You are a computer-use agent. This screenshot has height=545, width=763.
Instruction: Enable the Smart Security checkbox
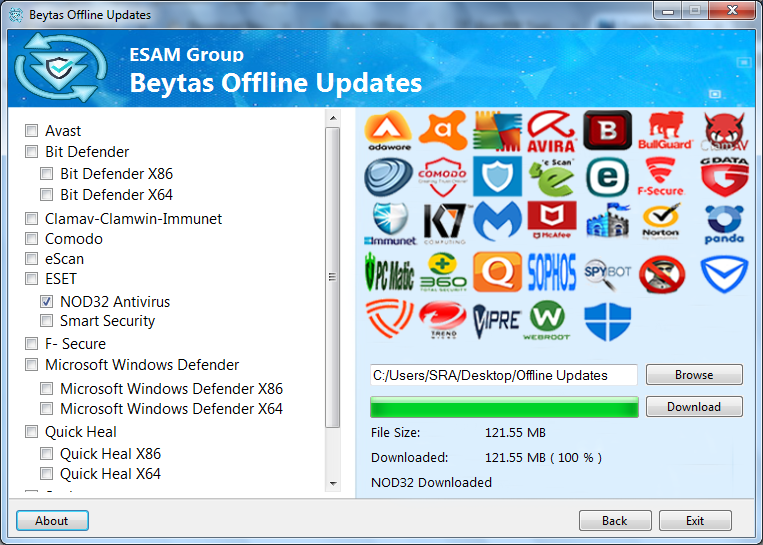pyautogui.click(x=47, y=321)
